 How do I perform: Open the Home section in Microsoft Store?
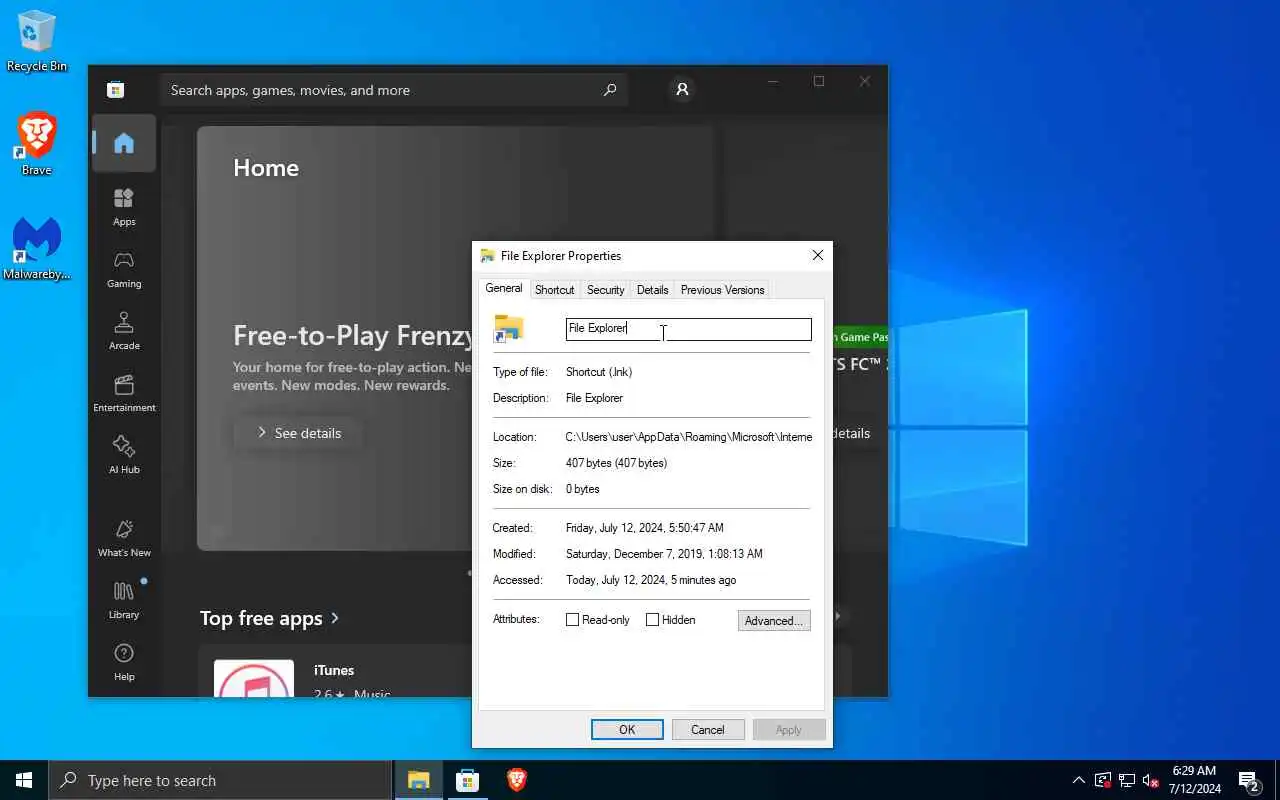pyautogui.click(x=124, y=143)
